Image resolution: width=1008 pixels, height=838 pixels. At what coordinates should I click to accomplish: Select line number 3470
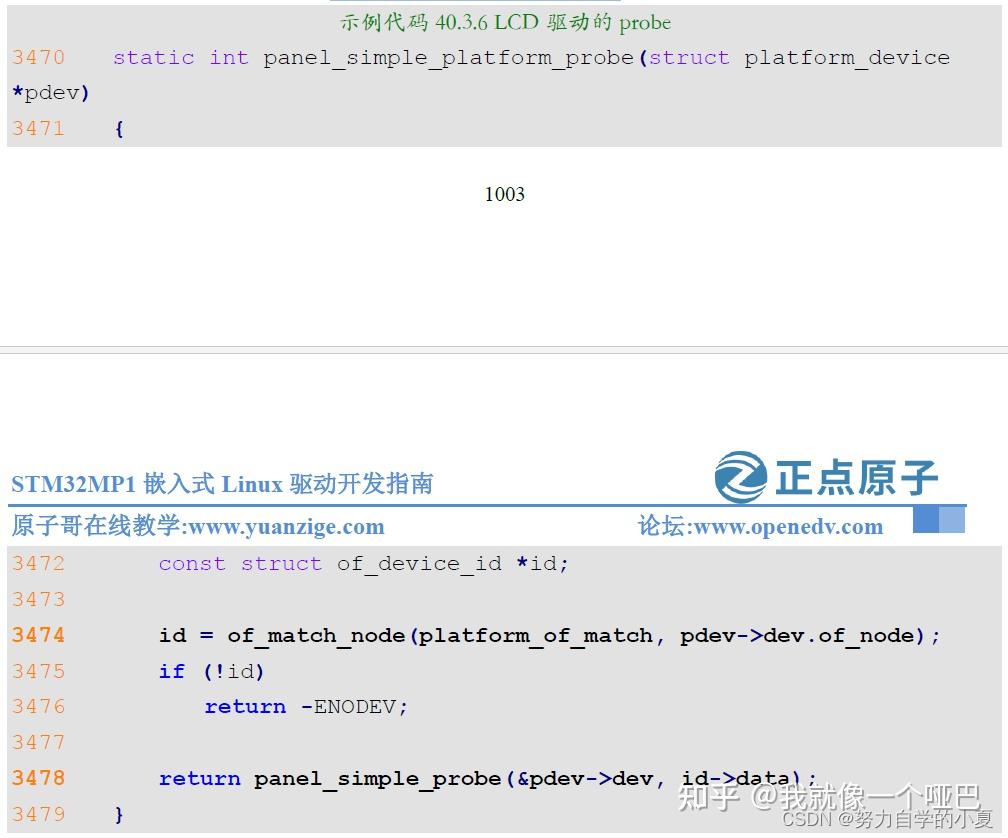(38, 58)
